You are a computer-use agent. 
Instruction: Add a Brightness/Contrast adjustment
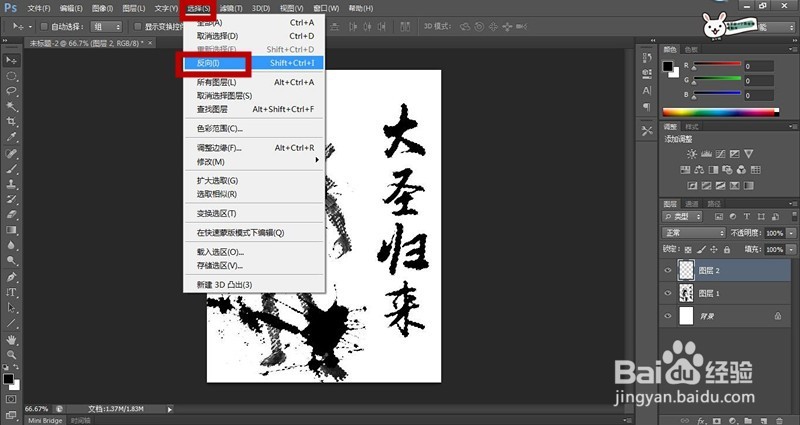[692, 154]
